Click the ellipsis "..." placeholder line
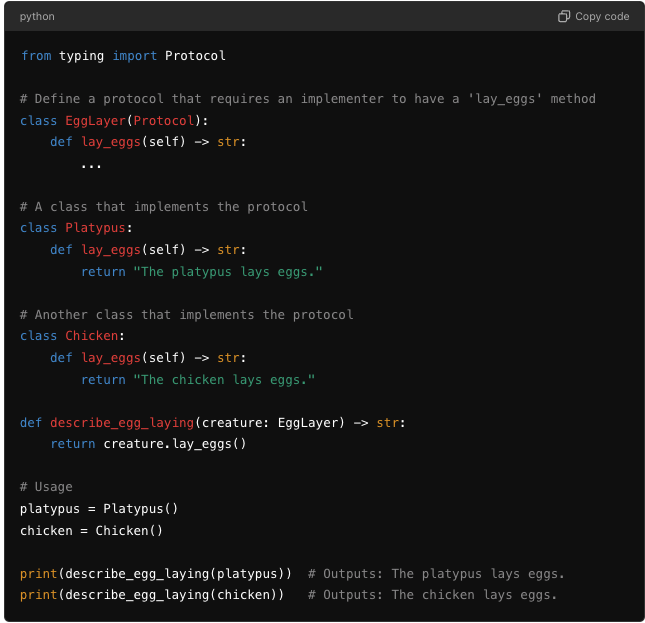Screen dimensions: 645x623 click(91, 166)
